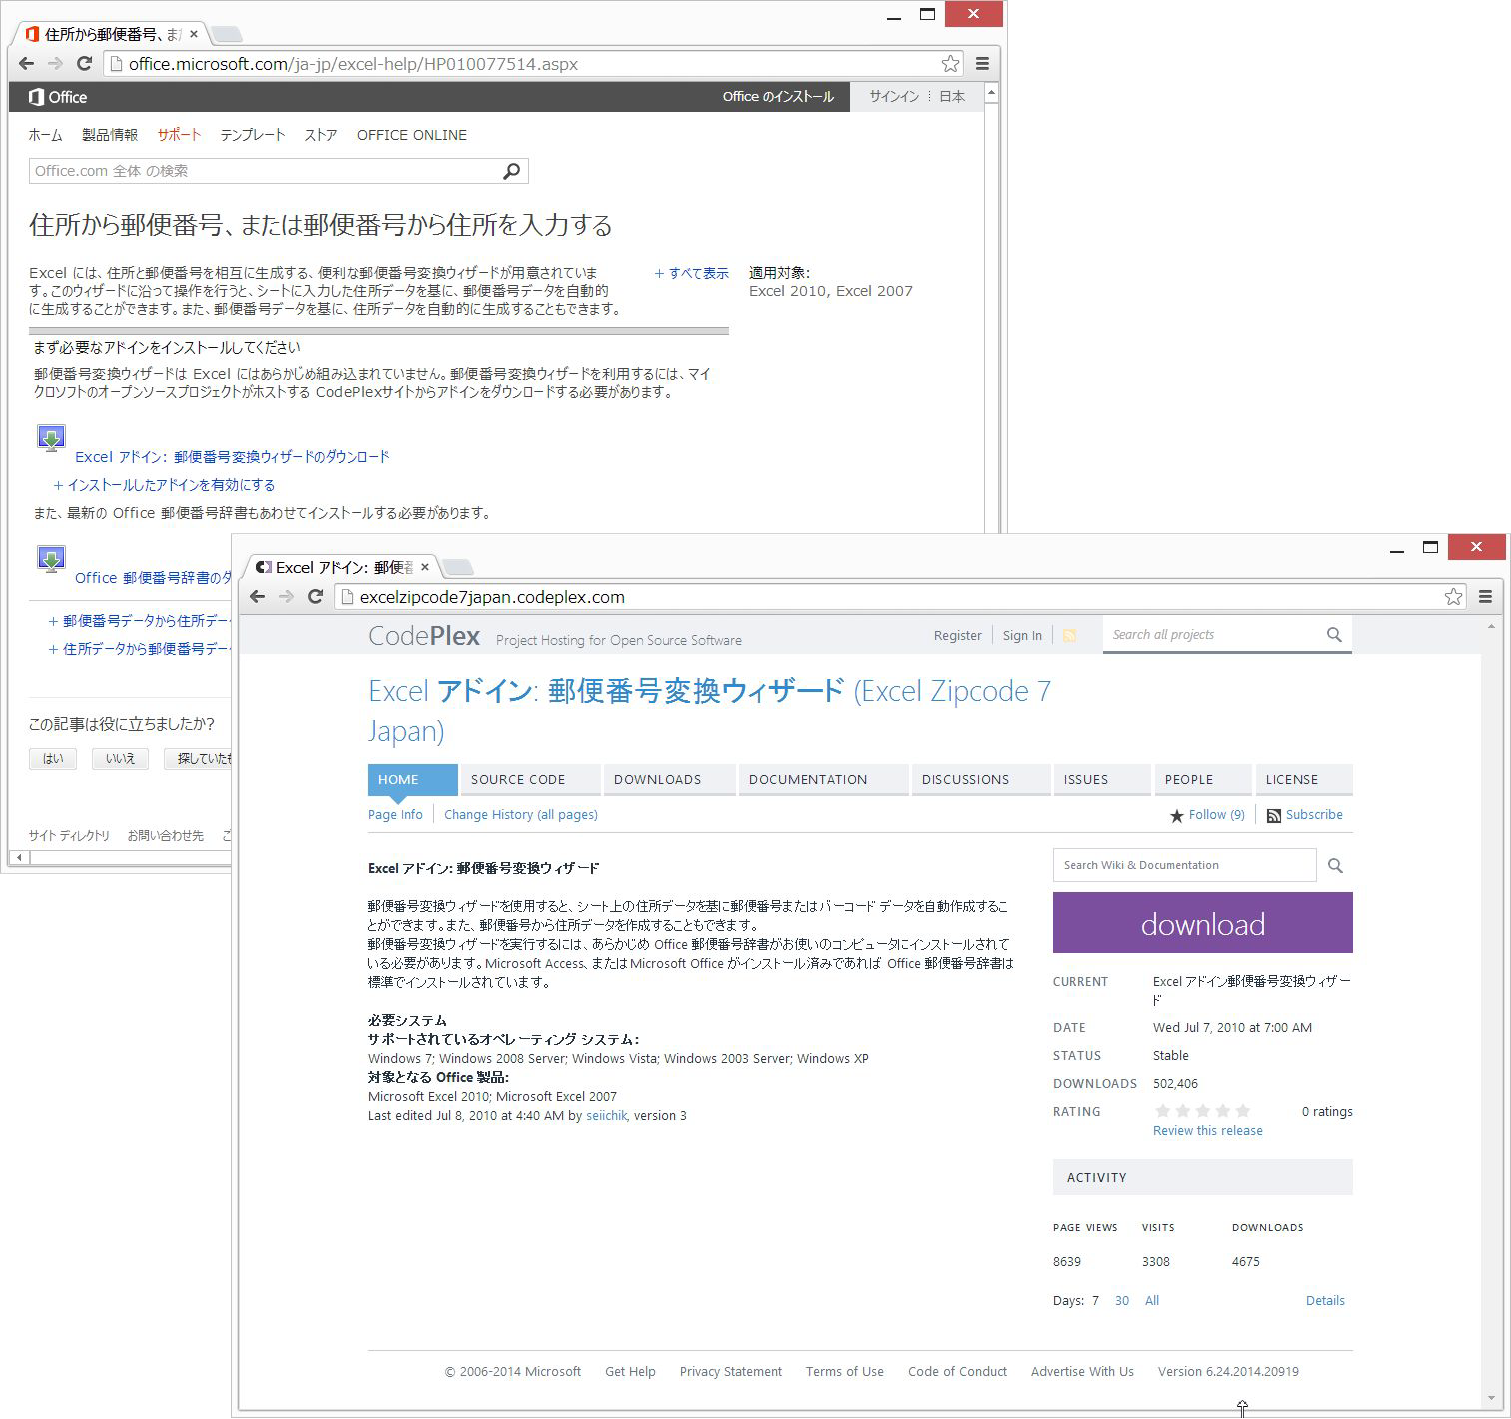Open the PEOPLE tab
Viewport: 1511px width, 1419px height.
coord(1203,780)
